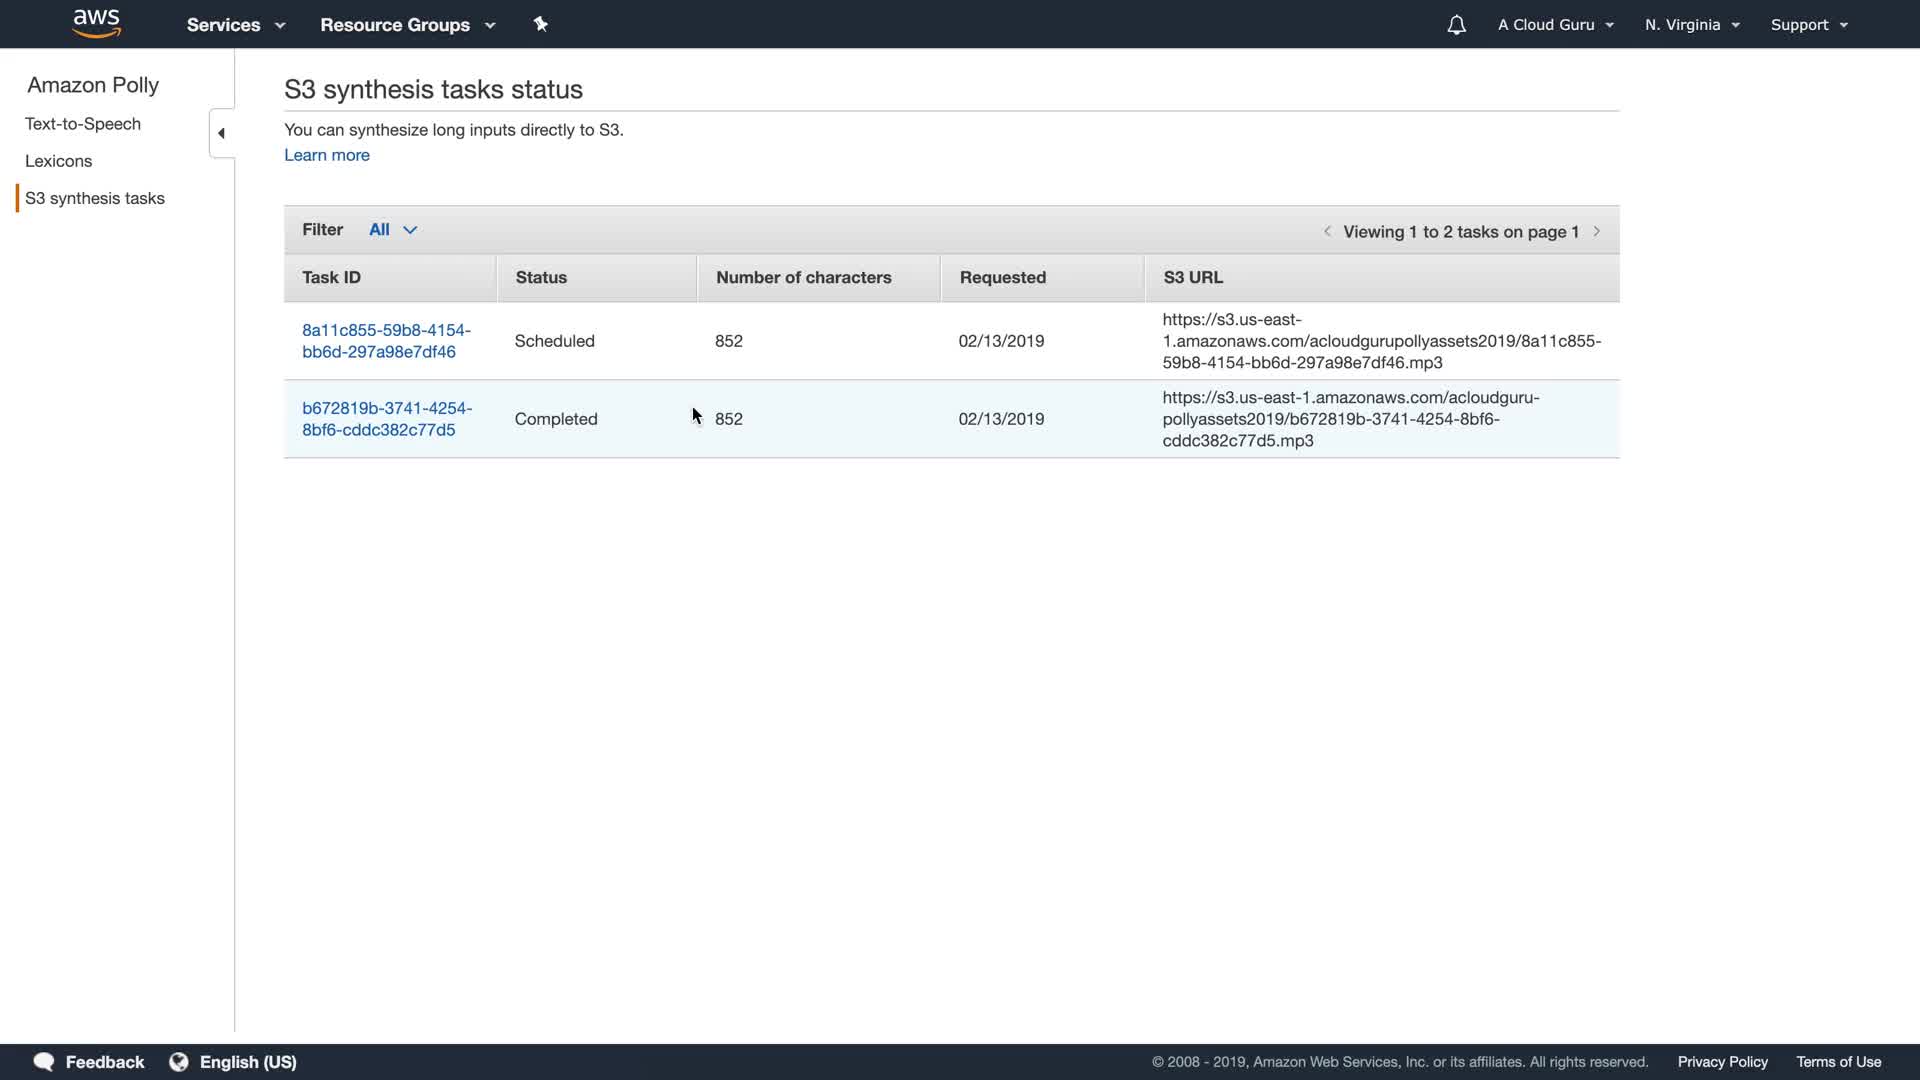The height and width of the screenshot is (1080, 1920).
Task: Click the pin shortcuts icon
Action: pos(541,24)
